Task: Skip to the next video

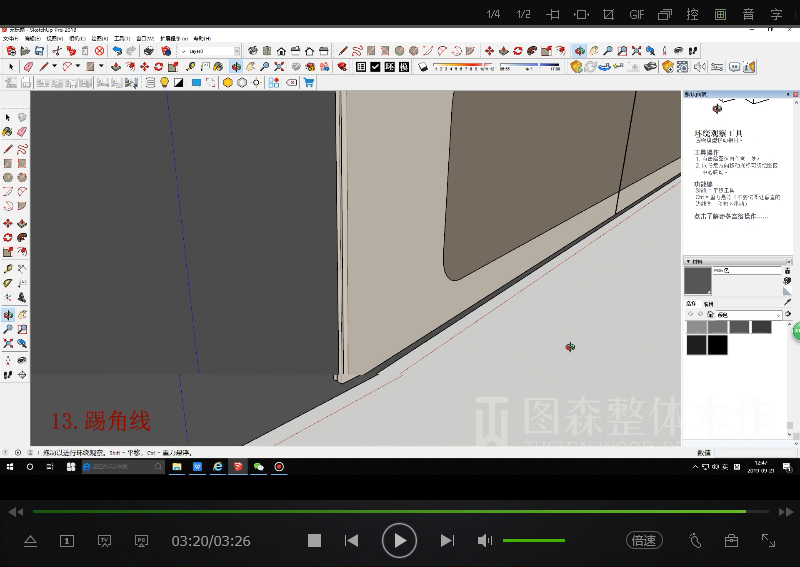Action: [x=447, y=541]
